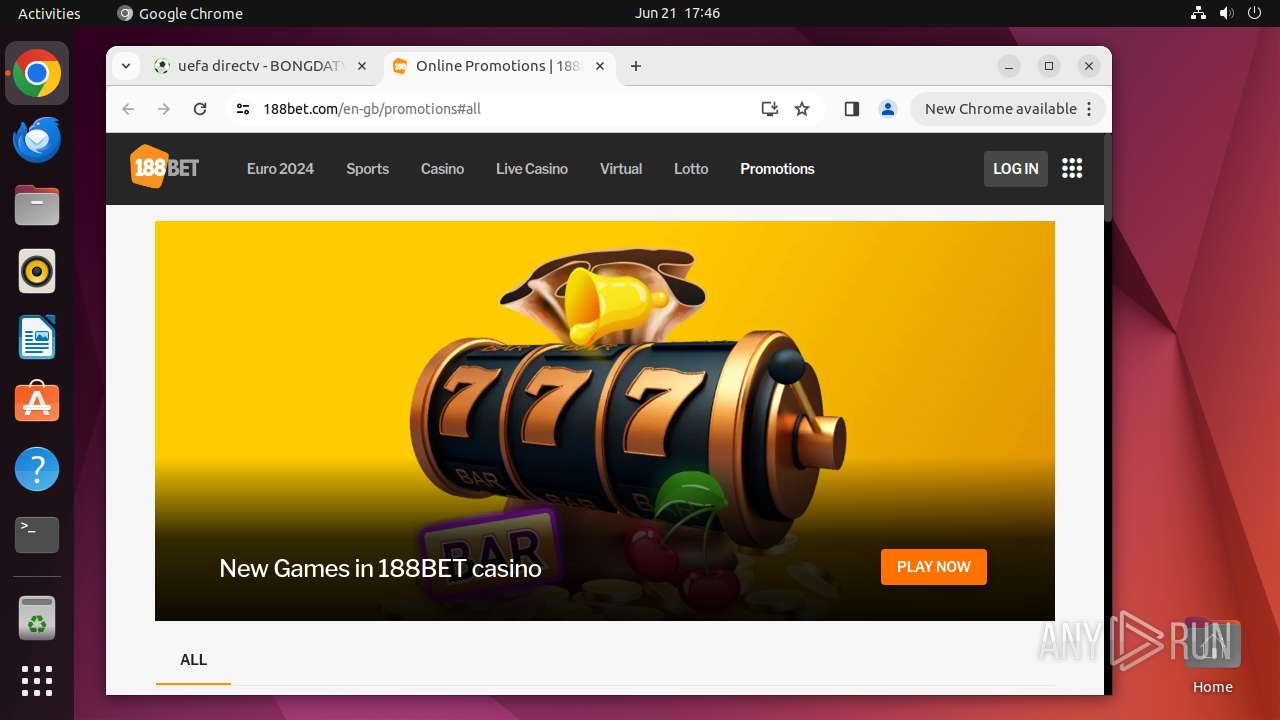Open a new tab with plus button

click(636, 66)
